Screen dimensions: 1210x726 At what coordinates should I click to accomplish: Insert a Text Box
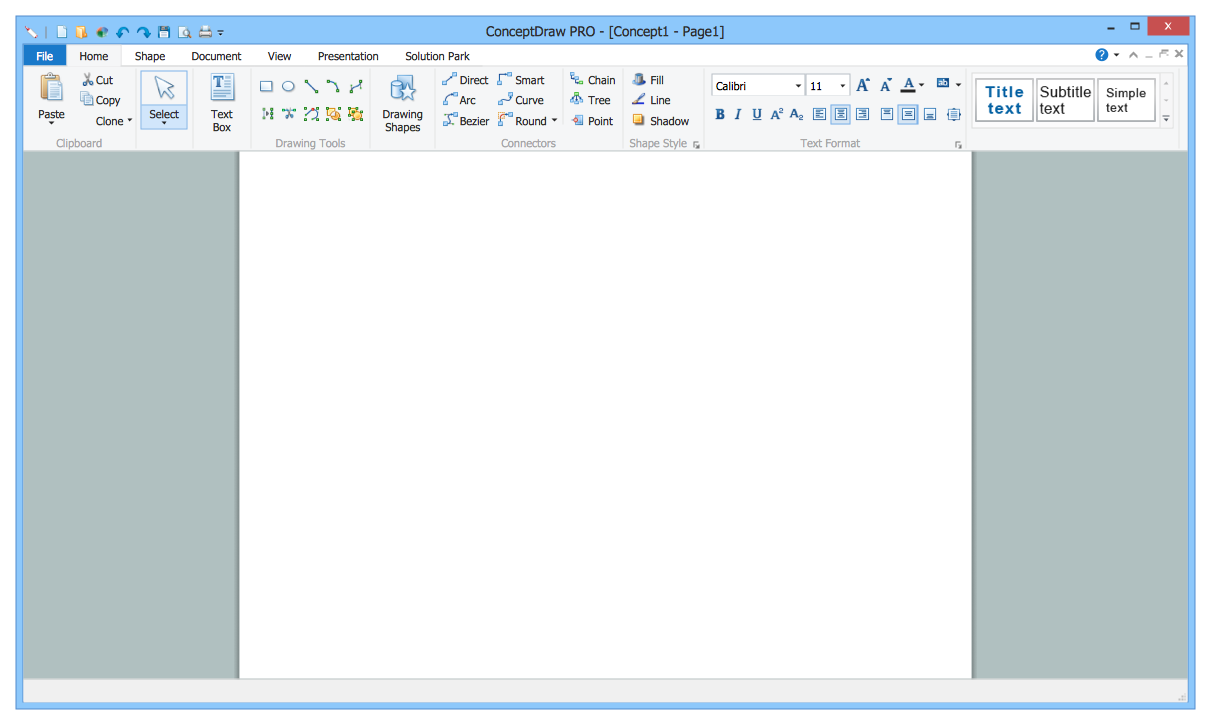click(222, 104)
